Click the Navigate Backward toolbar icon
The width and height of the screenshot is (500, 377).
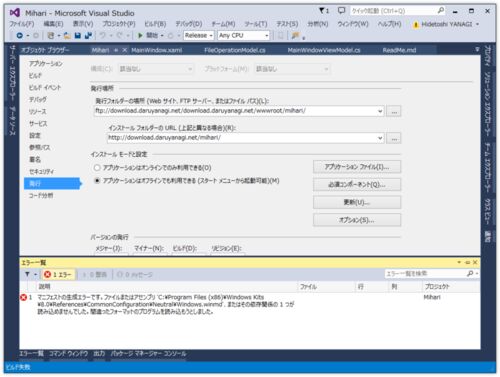tap(20, 35)
